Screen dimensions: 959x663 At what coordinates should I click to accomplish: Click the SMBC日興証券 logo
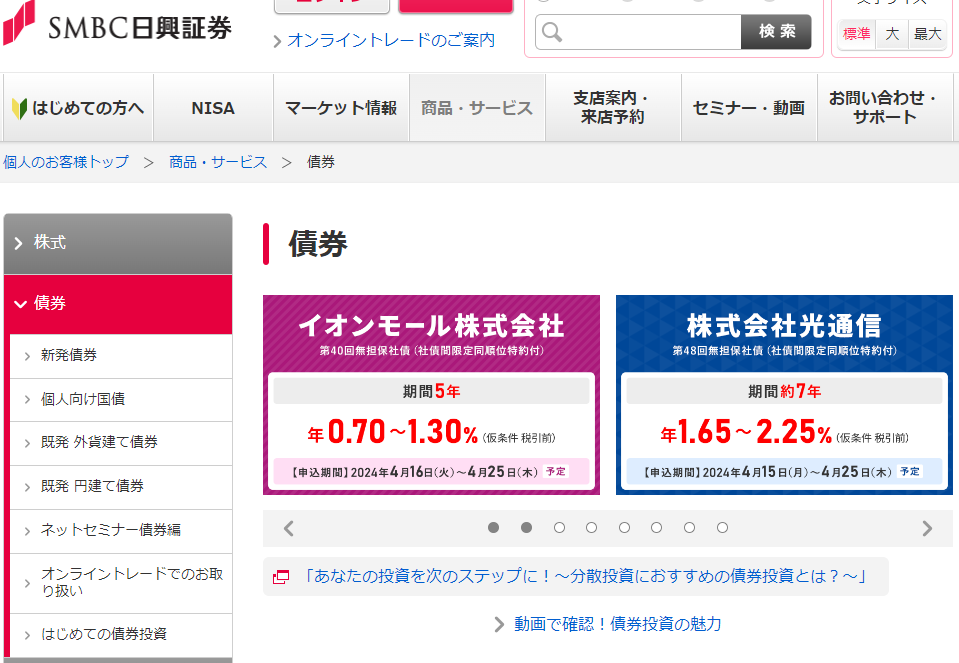pos(117,24)
